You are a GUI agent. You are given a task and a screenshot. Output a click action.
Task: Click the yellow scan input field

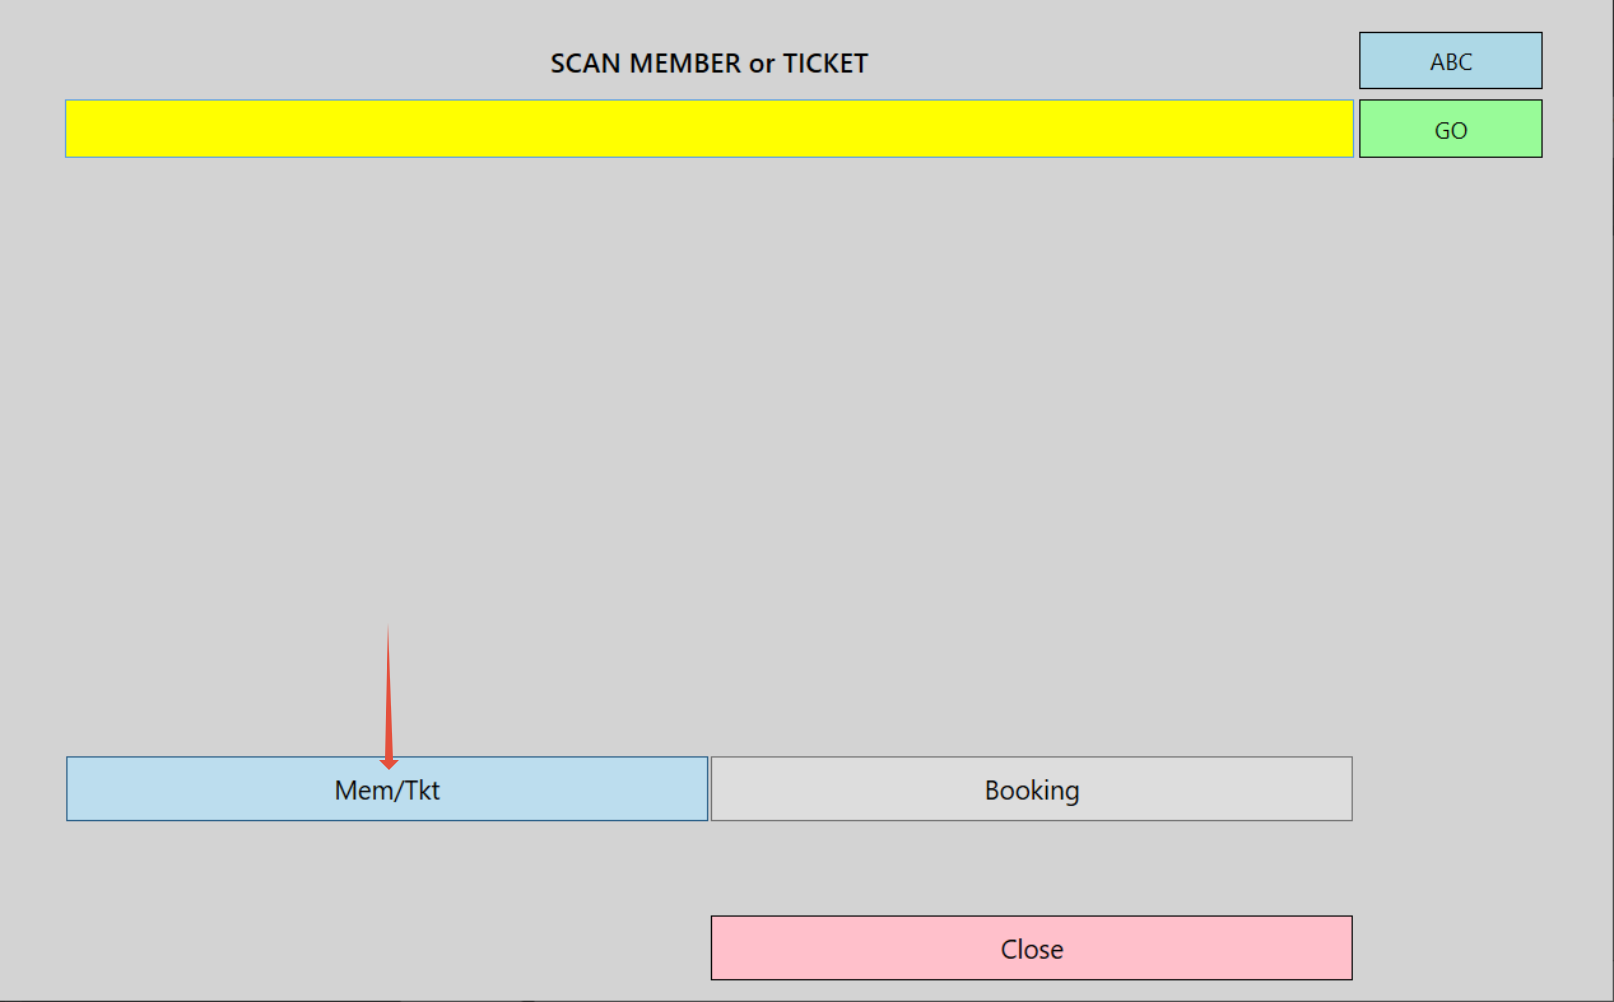[709, 129]
